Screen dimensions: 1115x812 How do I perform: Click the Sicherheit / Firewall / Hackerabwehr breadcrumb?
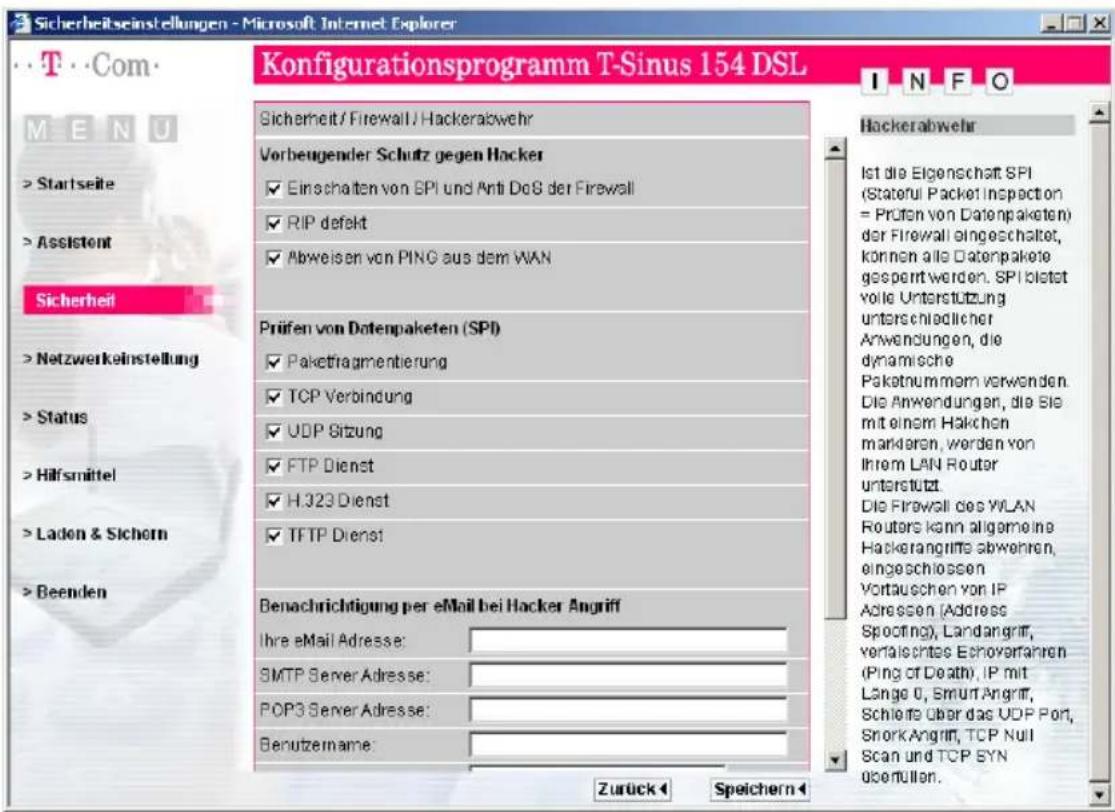[396, 119]
